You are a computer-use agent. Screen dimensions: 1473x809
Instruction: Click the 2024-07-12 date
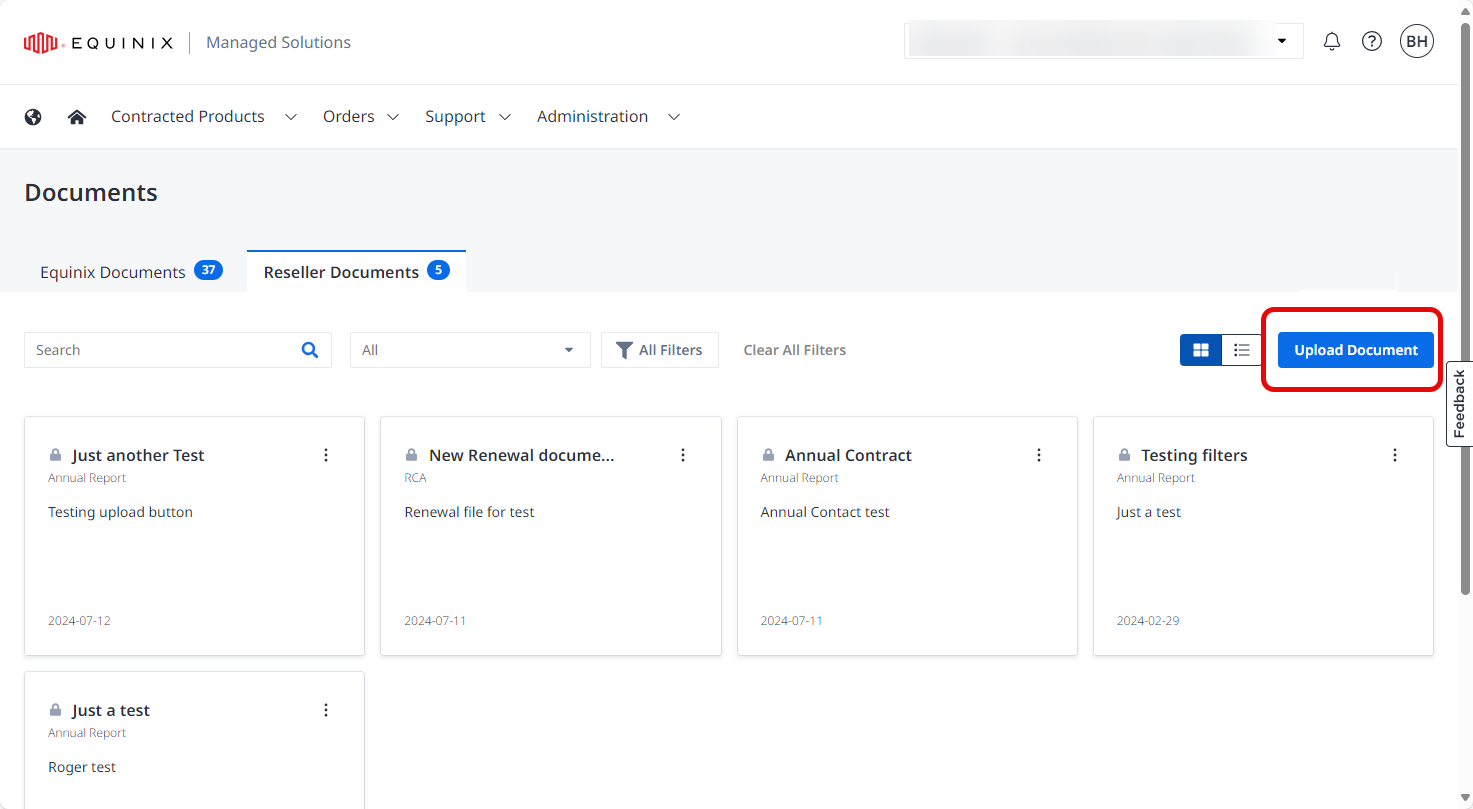79,621
